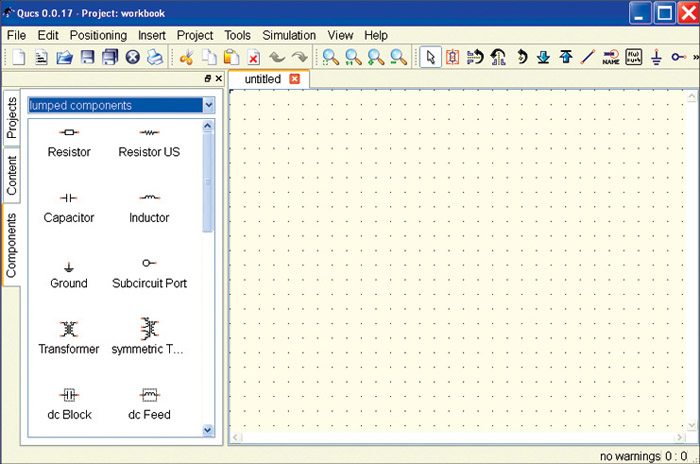Switch to the Projects tab
This screenshot has width=700, height=464.
pyautogui.click(x=12, y=117)
